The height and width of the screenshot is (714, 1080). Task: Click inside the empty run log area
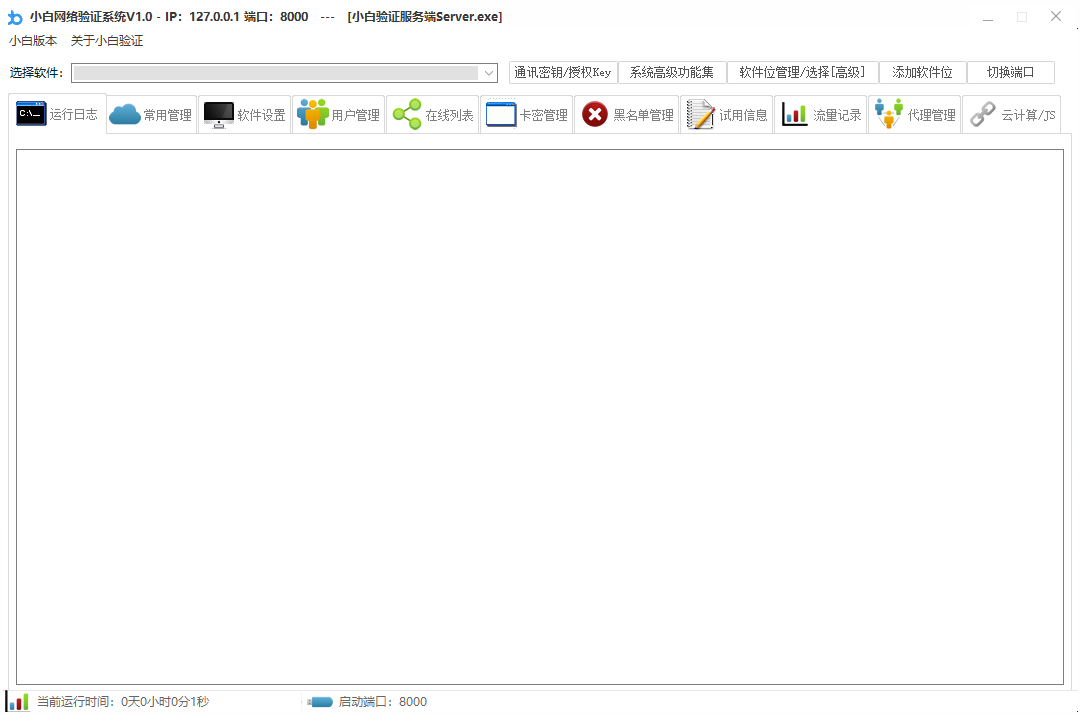tap(540, 416)
